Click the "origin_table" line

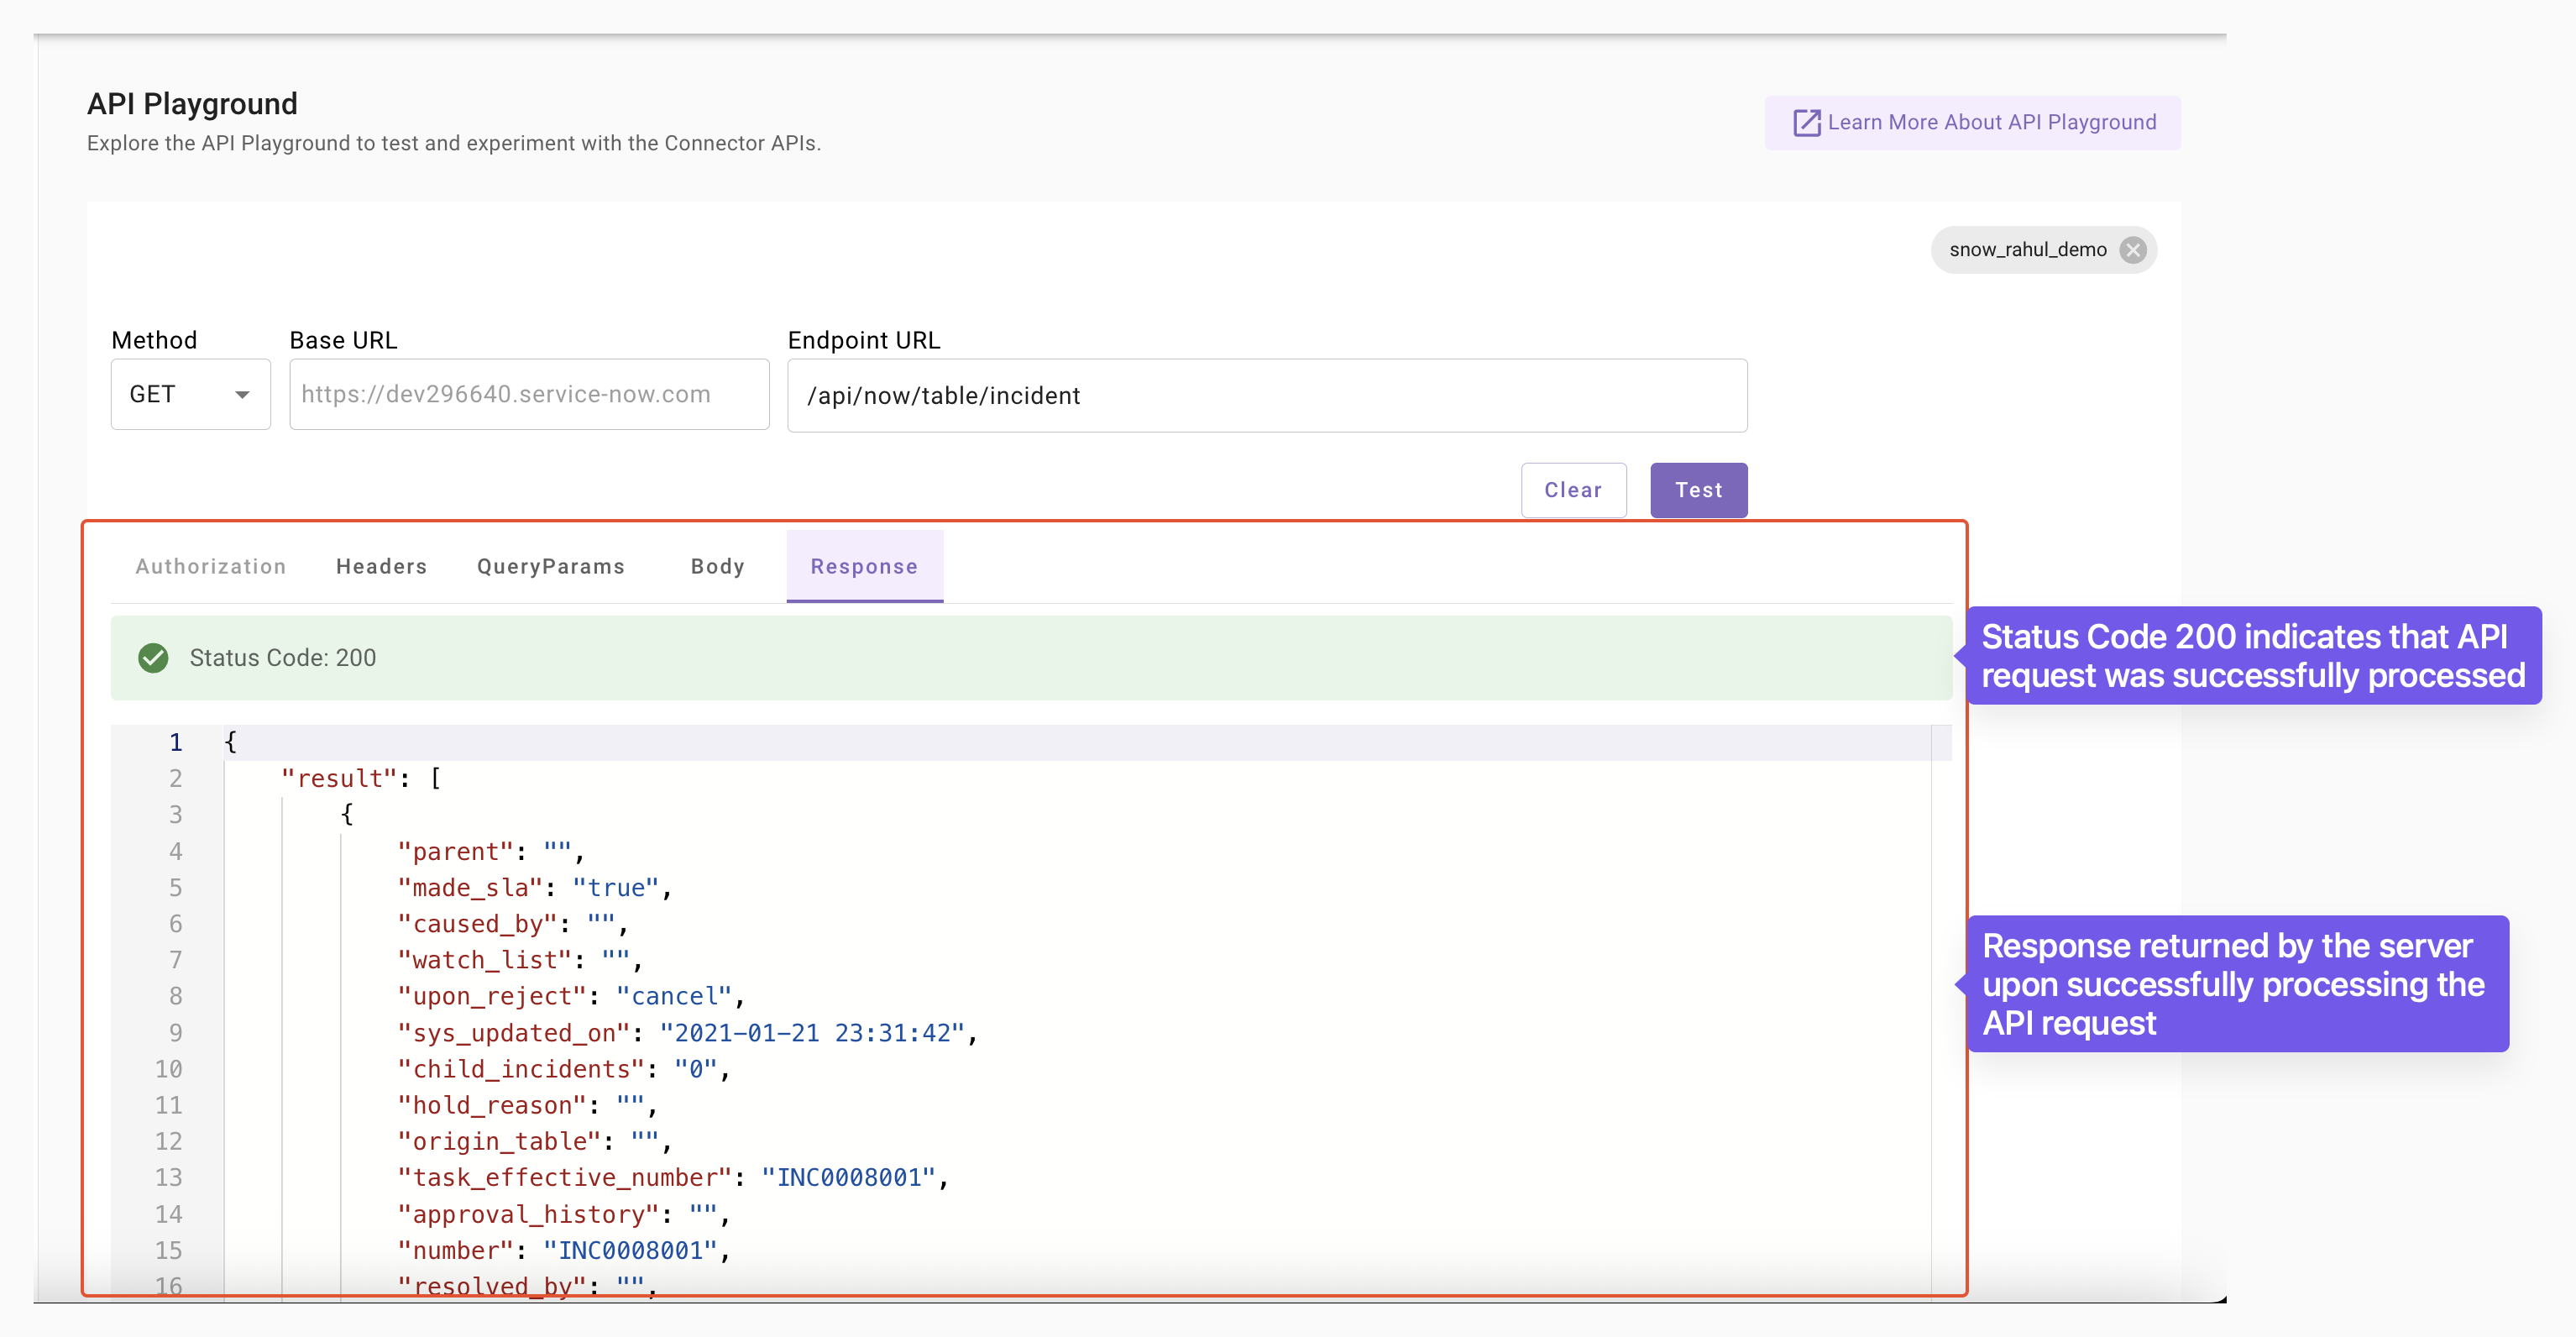pyautogui.click(x=535, y=1141)
